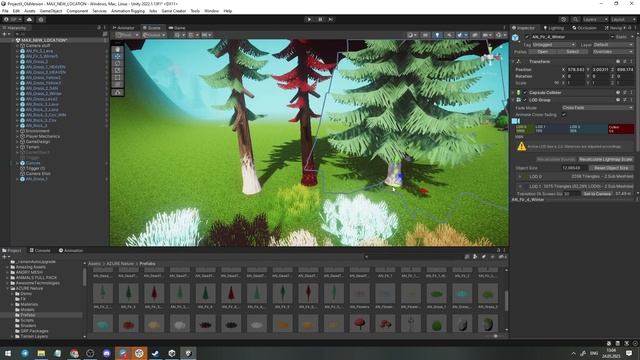Toggle hidden objects visibility in scene toolbar
Viewport: 640px width, 360px height.
pos(474,35)
